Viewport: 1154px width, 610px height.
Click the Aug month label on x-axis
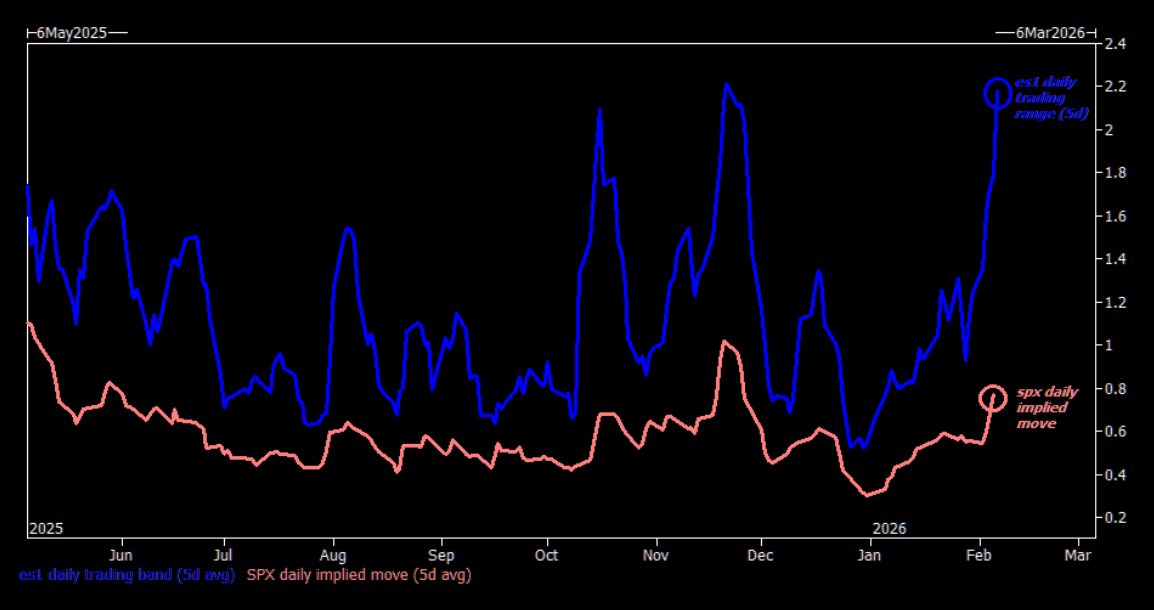pos(332,554)
